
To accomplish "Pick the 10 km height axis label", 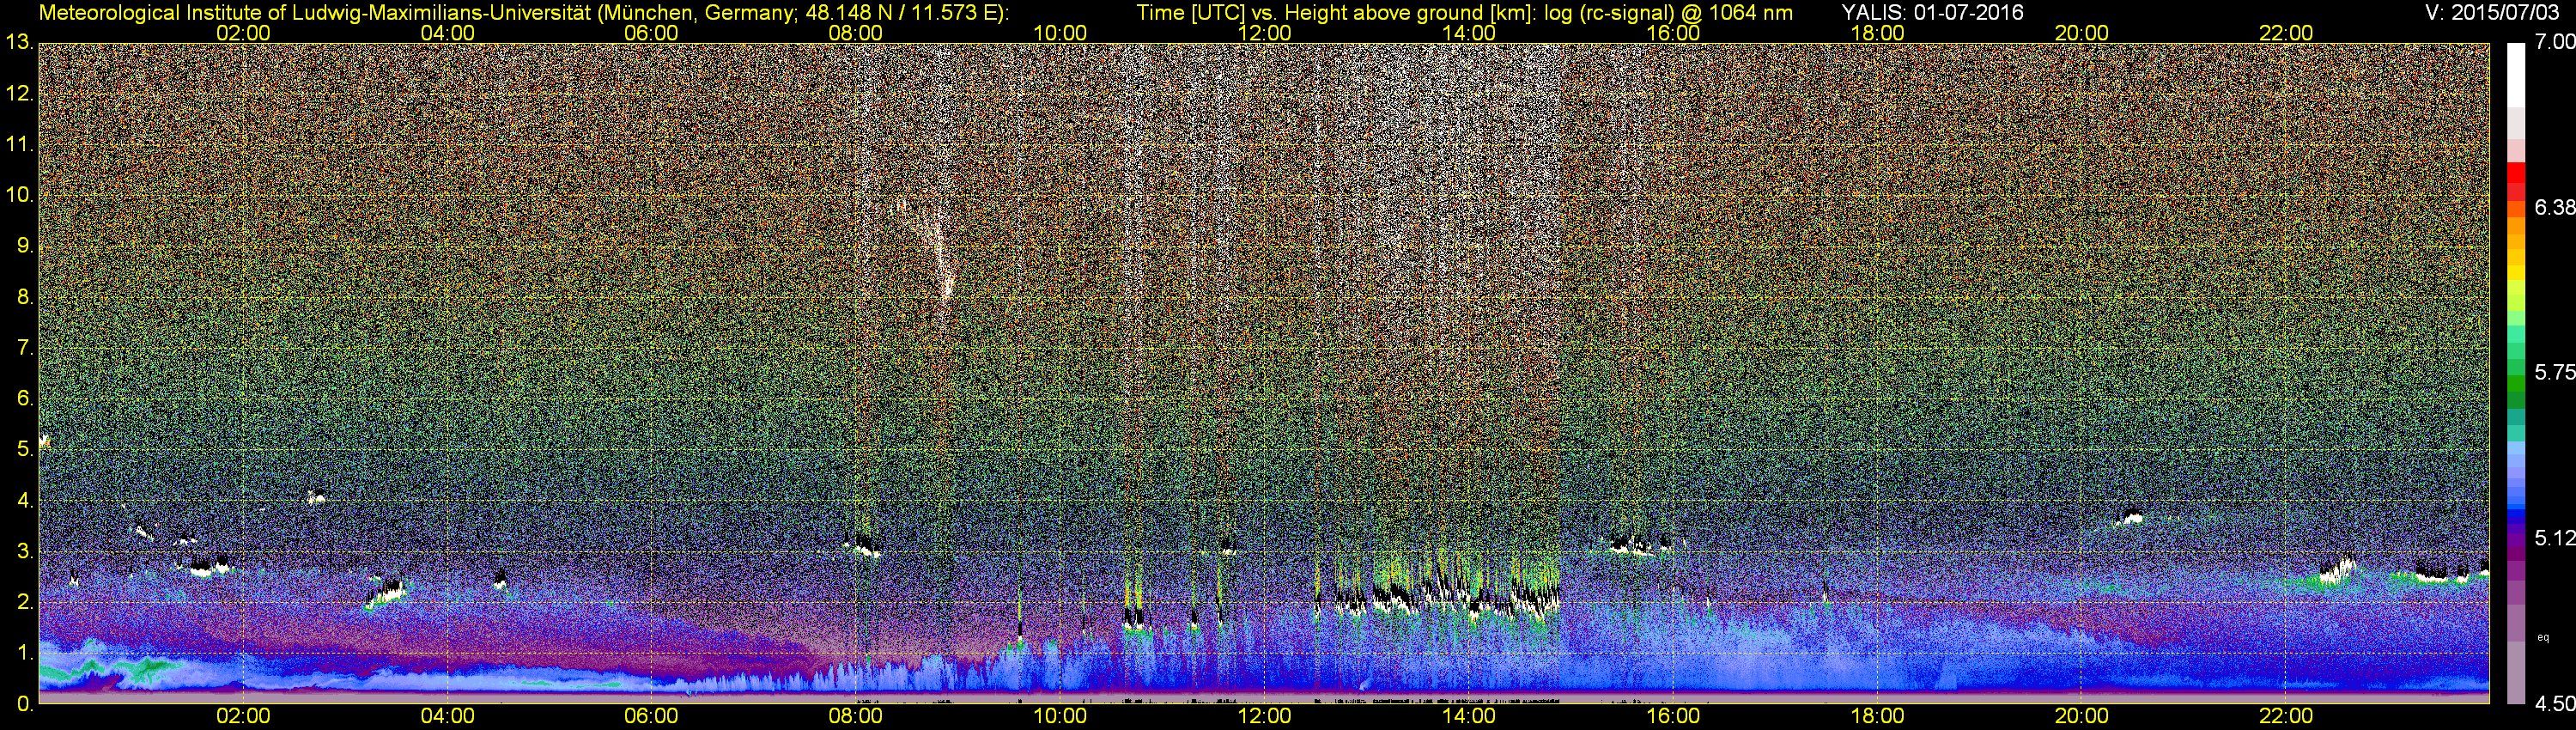I will click(20, 196).
